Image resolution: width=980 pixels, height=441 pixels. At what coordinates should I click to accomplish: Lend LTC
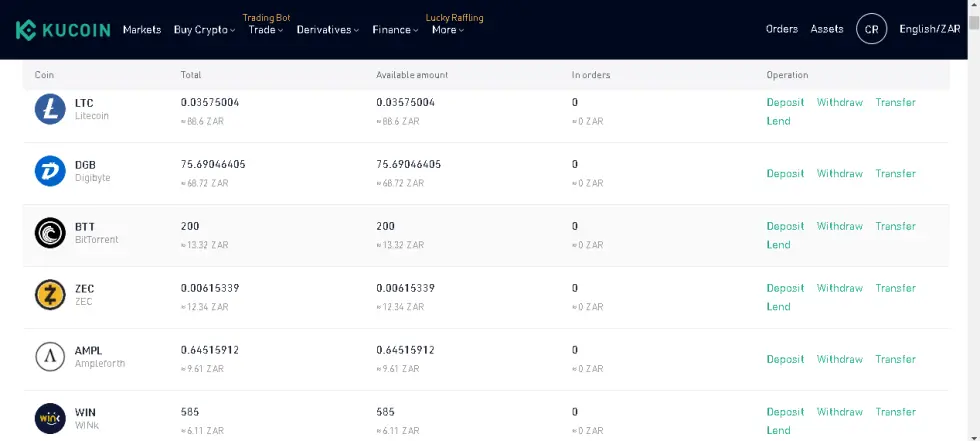[x=778, y=121]
